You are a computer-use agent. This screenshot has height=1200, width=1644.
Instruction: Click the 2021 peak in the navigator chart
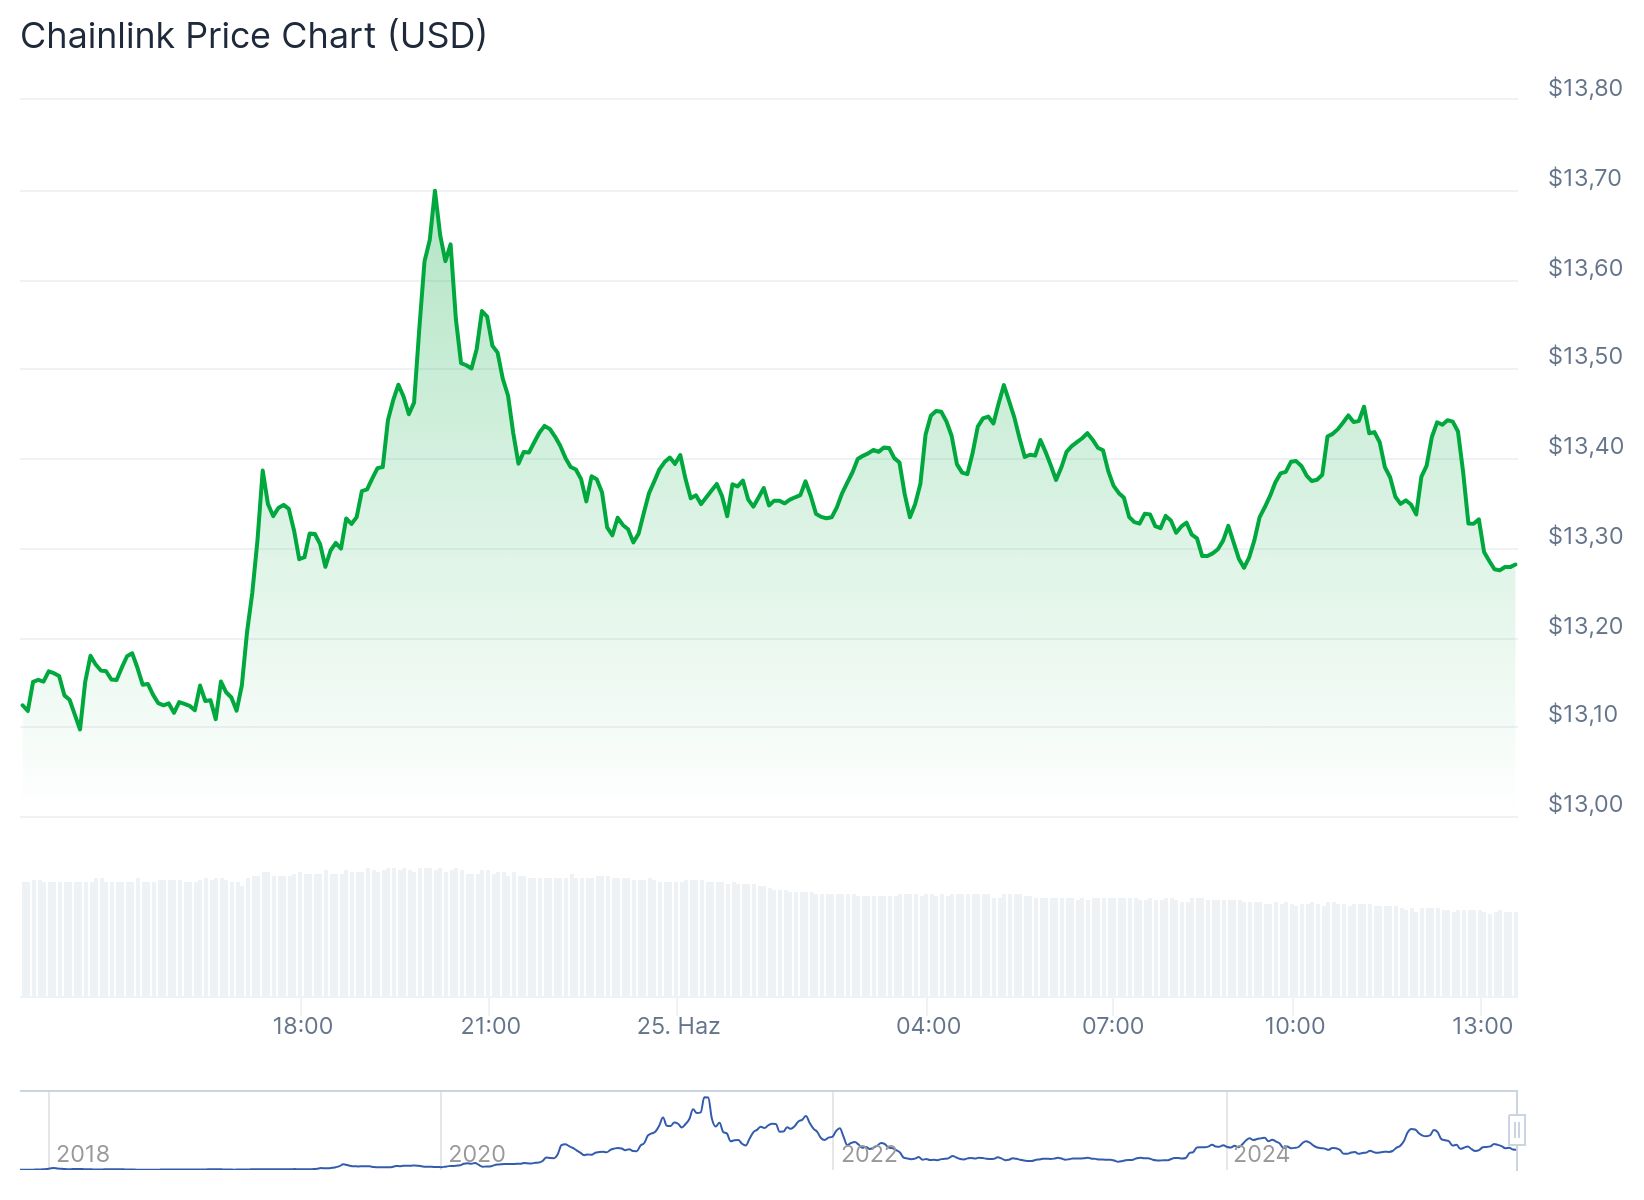click(706, 1100)
